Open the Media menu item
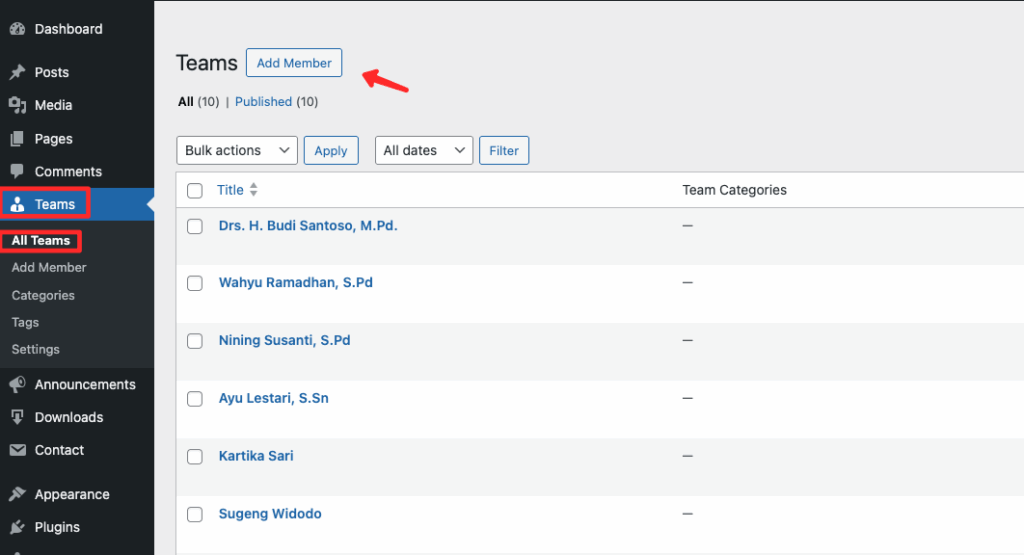 (x=54, y=105)
